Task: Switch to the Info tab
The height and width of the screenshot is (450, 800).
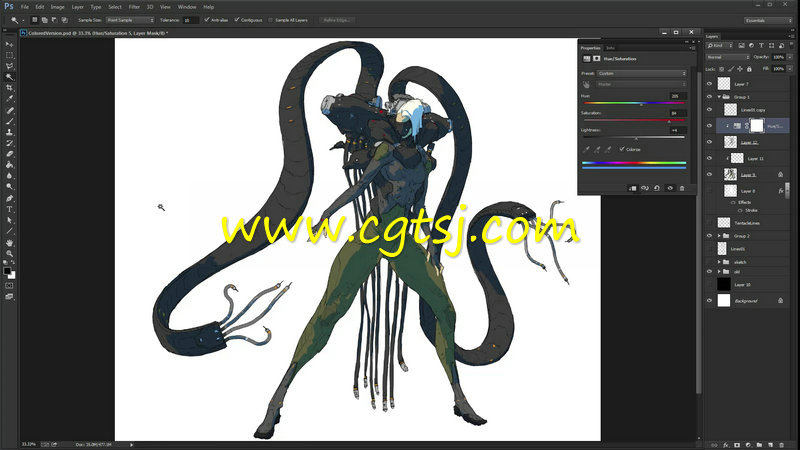Action: click(610, 48)
